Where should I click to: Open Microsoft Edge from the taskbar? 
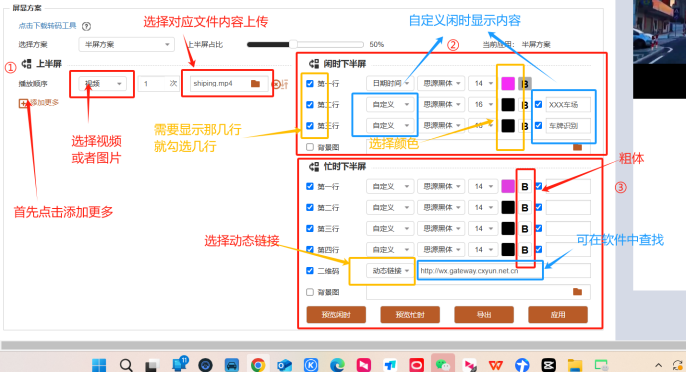tap(337, 365)
